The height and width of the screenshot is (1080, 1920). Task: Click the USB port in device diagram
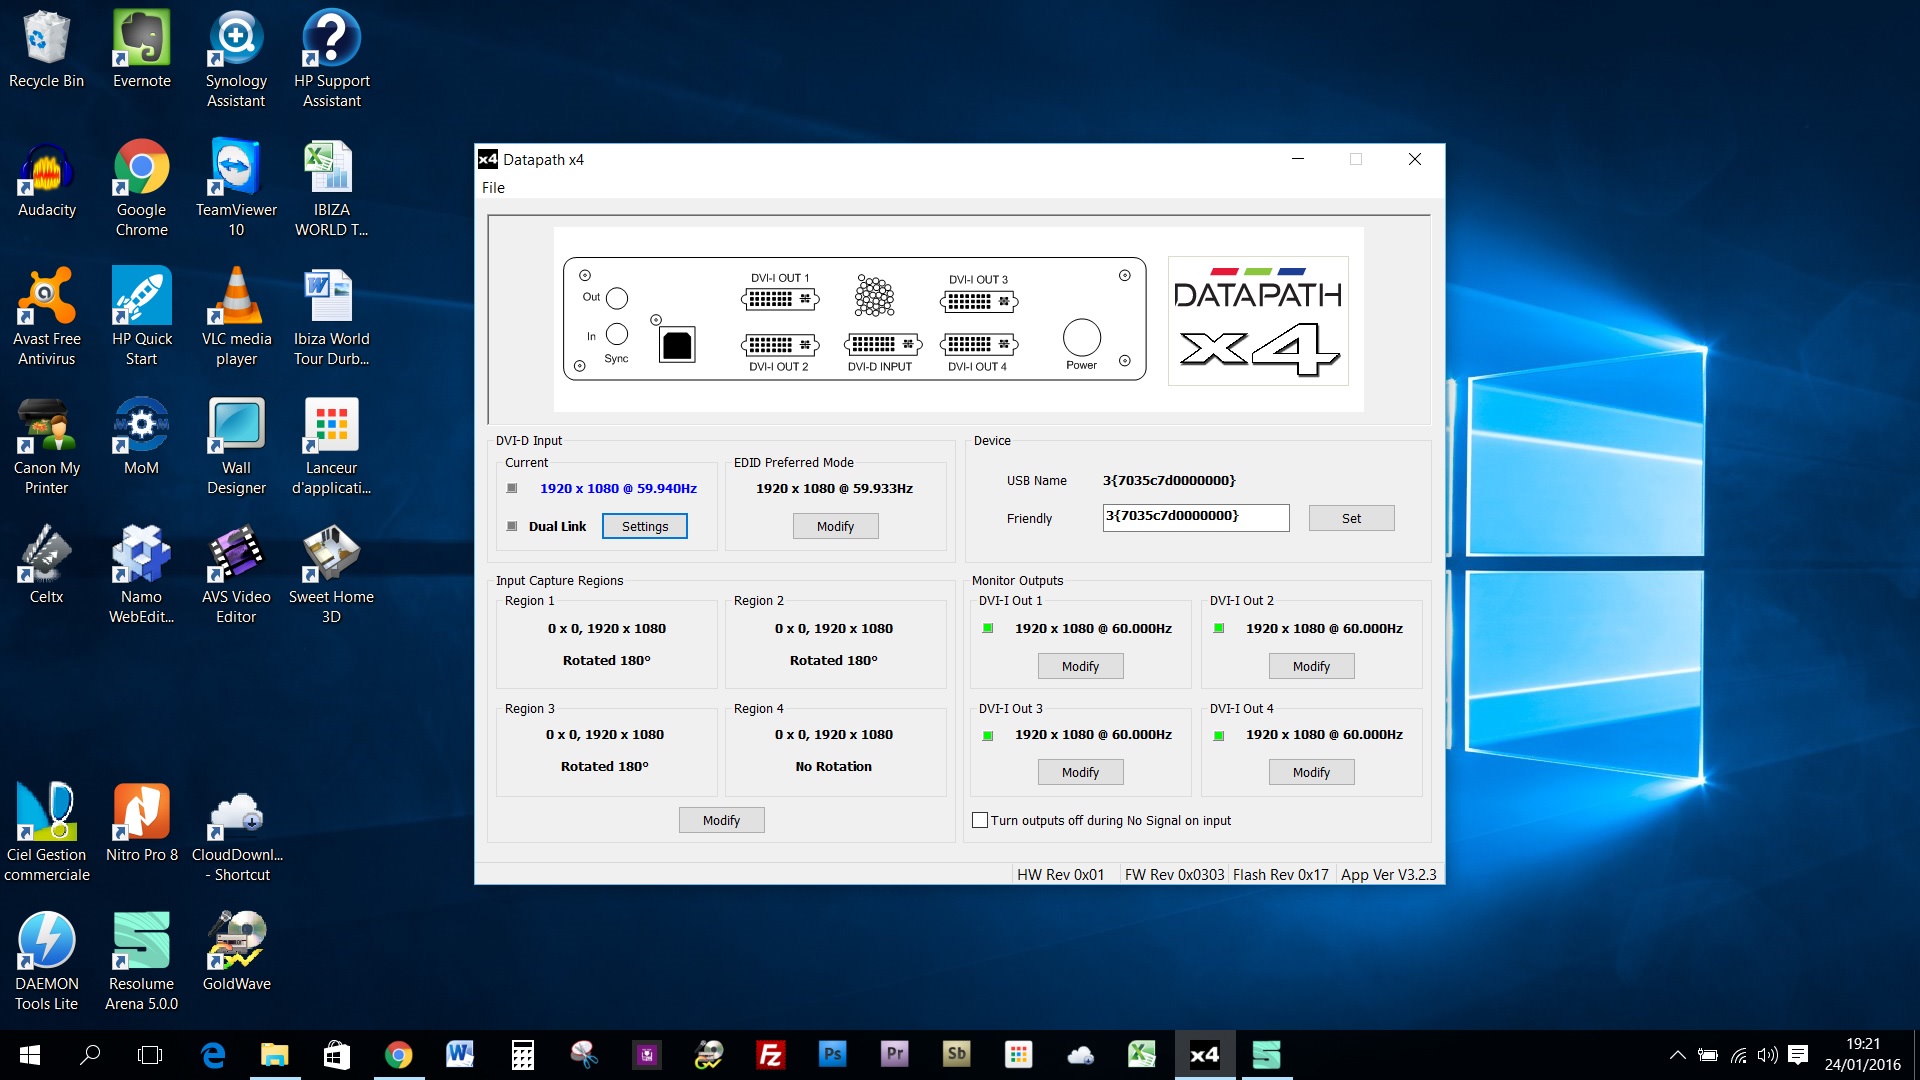(677, 345)
